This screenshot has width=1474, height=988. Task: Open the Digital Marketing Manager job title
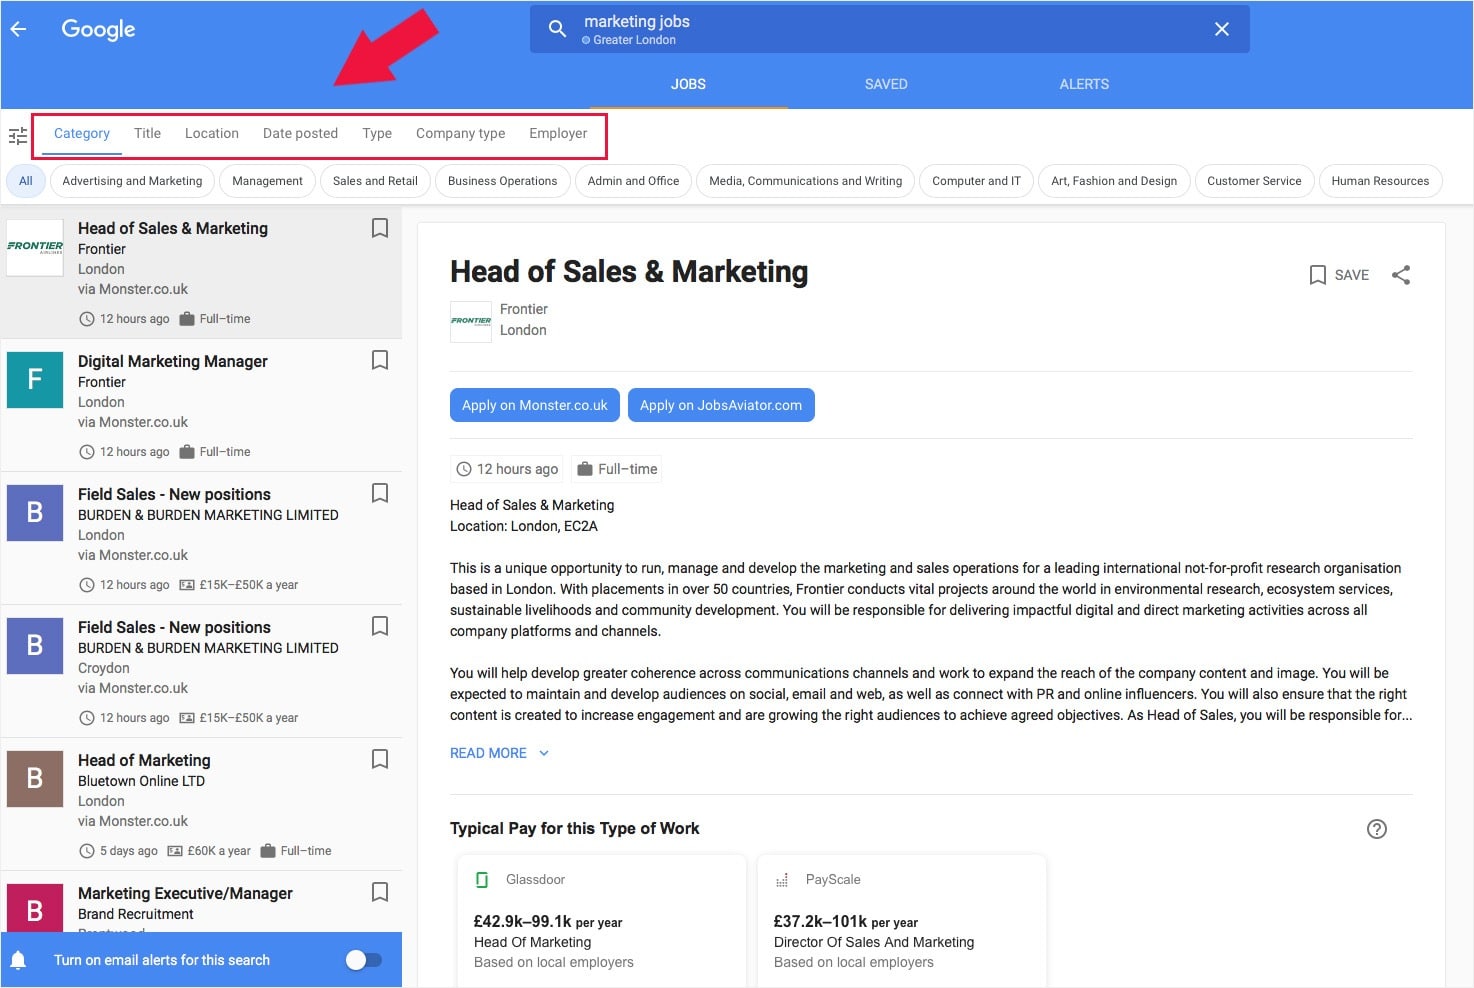pyautogui.click(x=173, y=361)
